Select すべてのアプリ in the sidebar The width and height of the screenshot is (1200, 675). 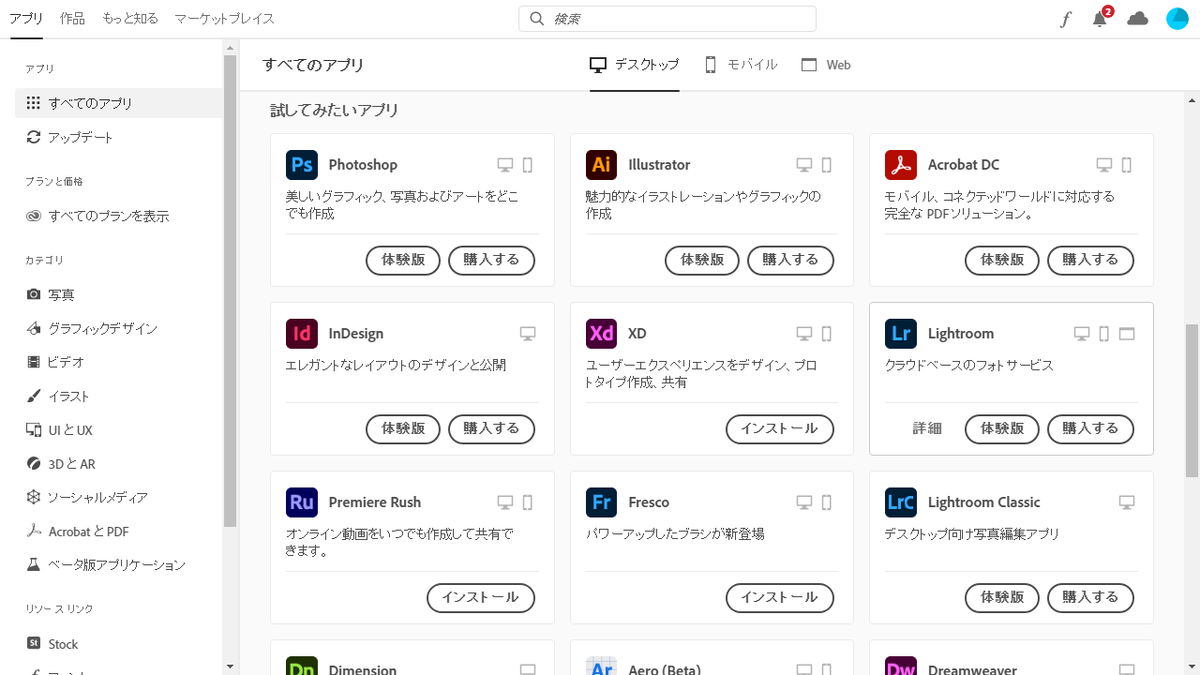pyautogui.click(x=119, y=103)
